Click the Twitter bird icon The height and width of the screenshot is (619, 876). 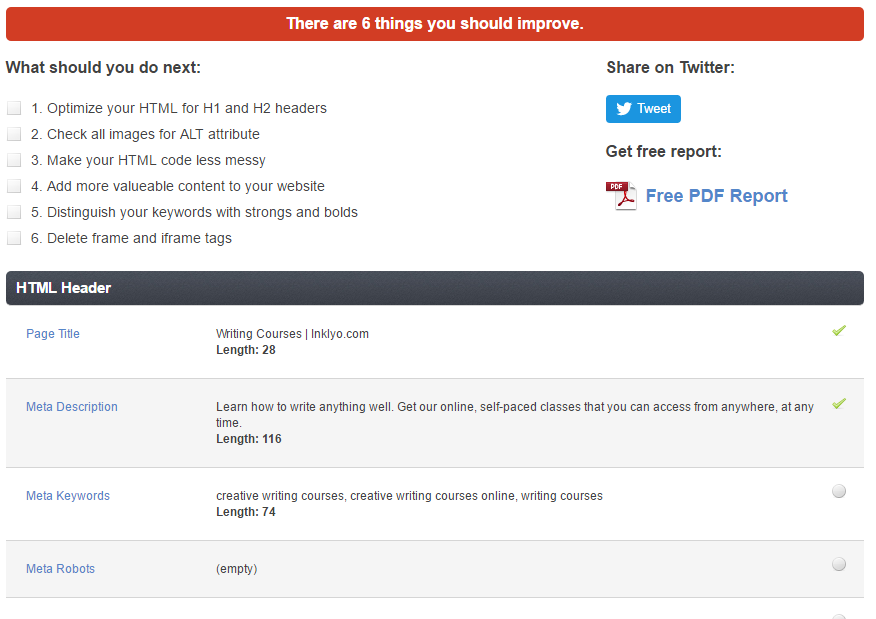click(x=624, y=108)
